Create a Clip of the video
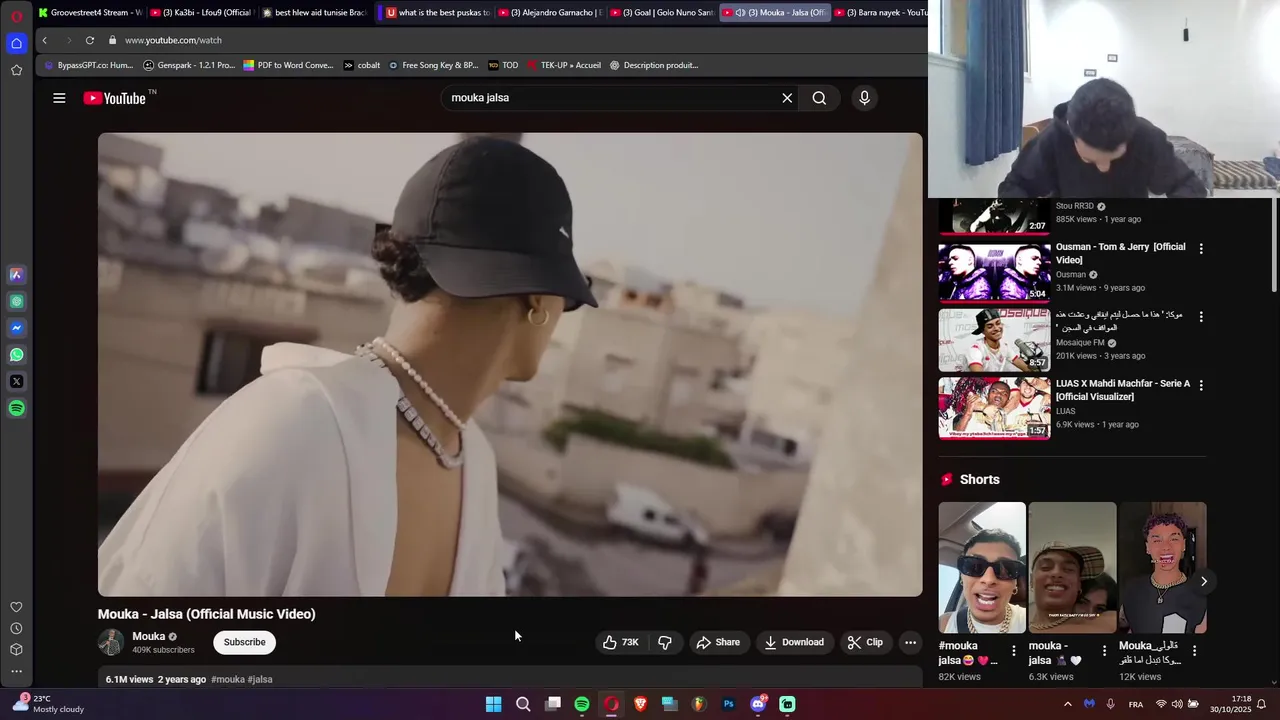This screenshot has height=720, width=1280. (x=865, y=642)
